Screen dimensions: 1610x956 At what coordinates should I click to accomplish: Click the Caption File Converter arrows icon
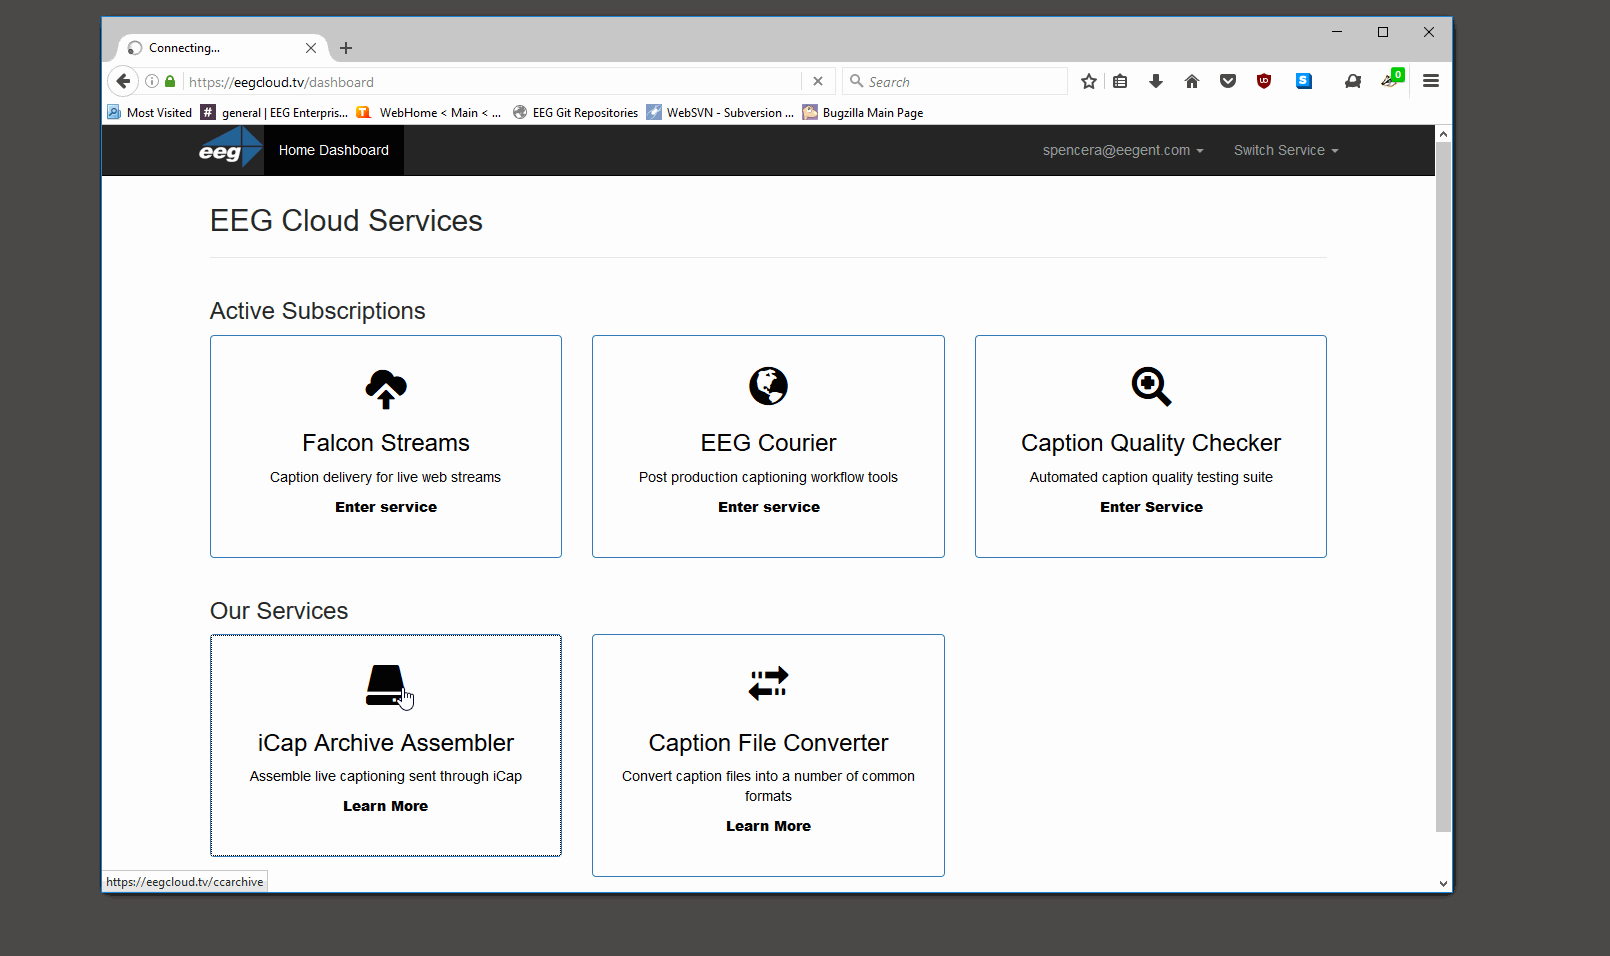point(768,684)
